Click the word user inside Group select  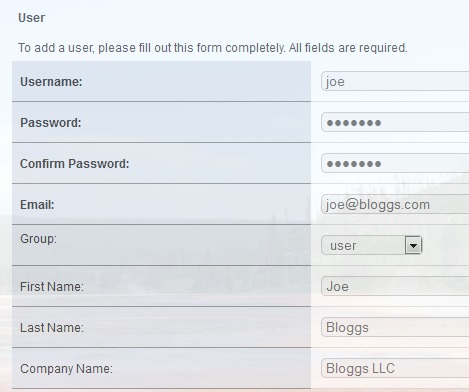click(343, 246)
